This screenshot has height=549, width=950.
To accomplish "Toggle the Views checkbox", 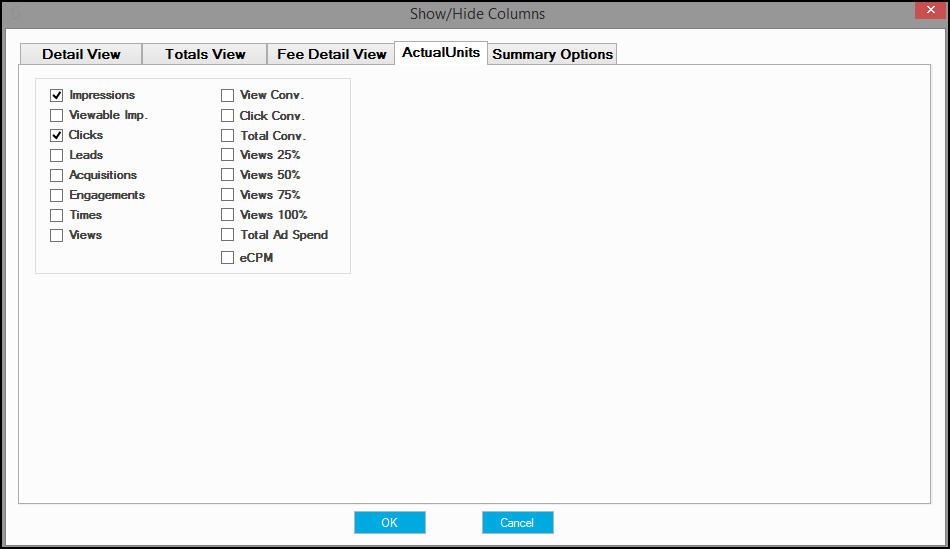I will point(56,235).
